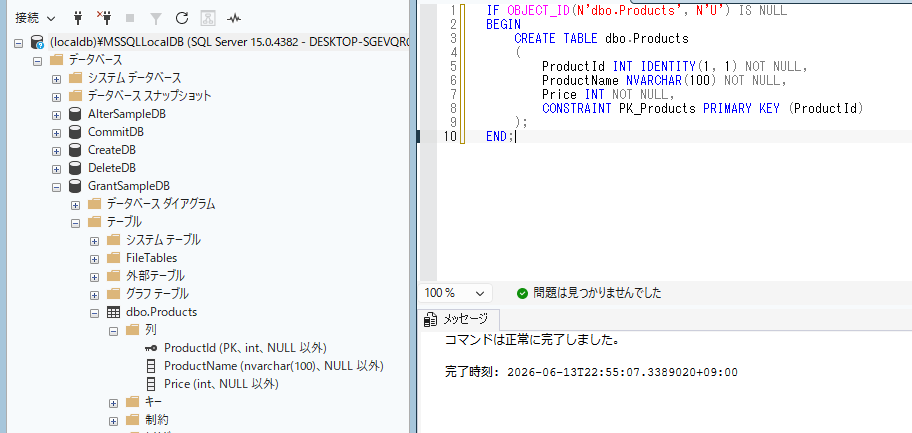Click the filter funnel icon
Image resolution: width=912 pixels, height=433 pixels.
click(156, 19)
